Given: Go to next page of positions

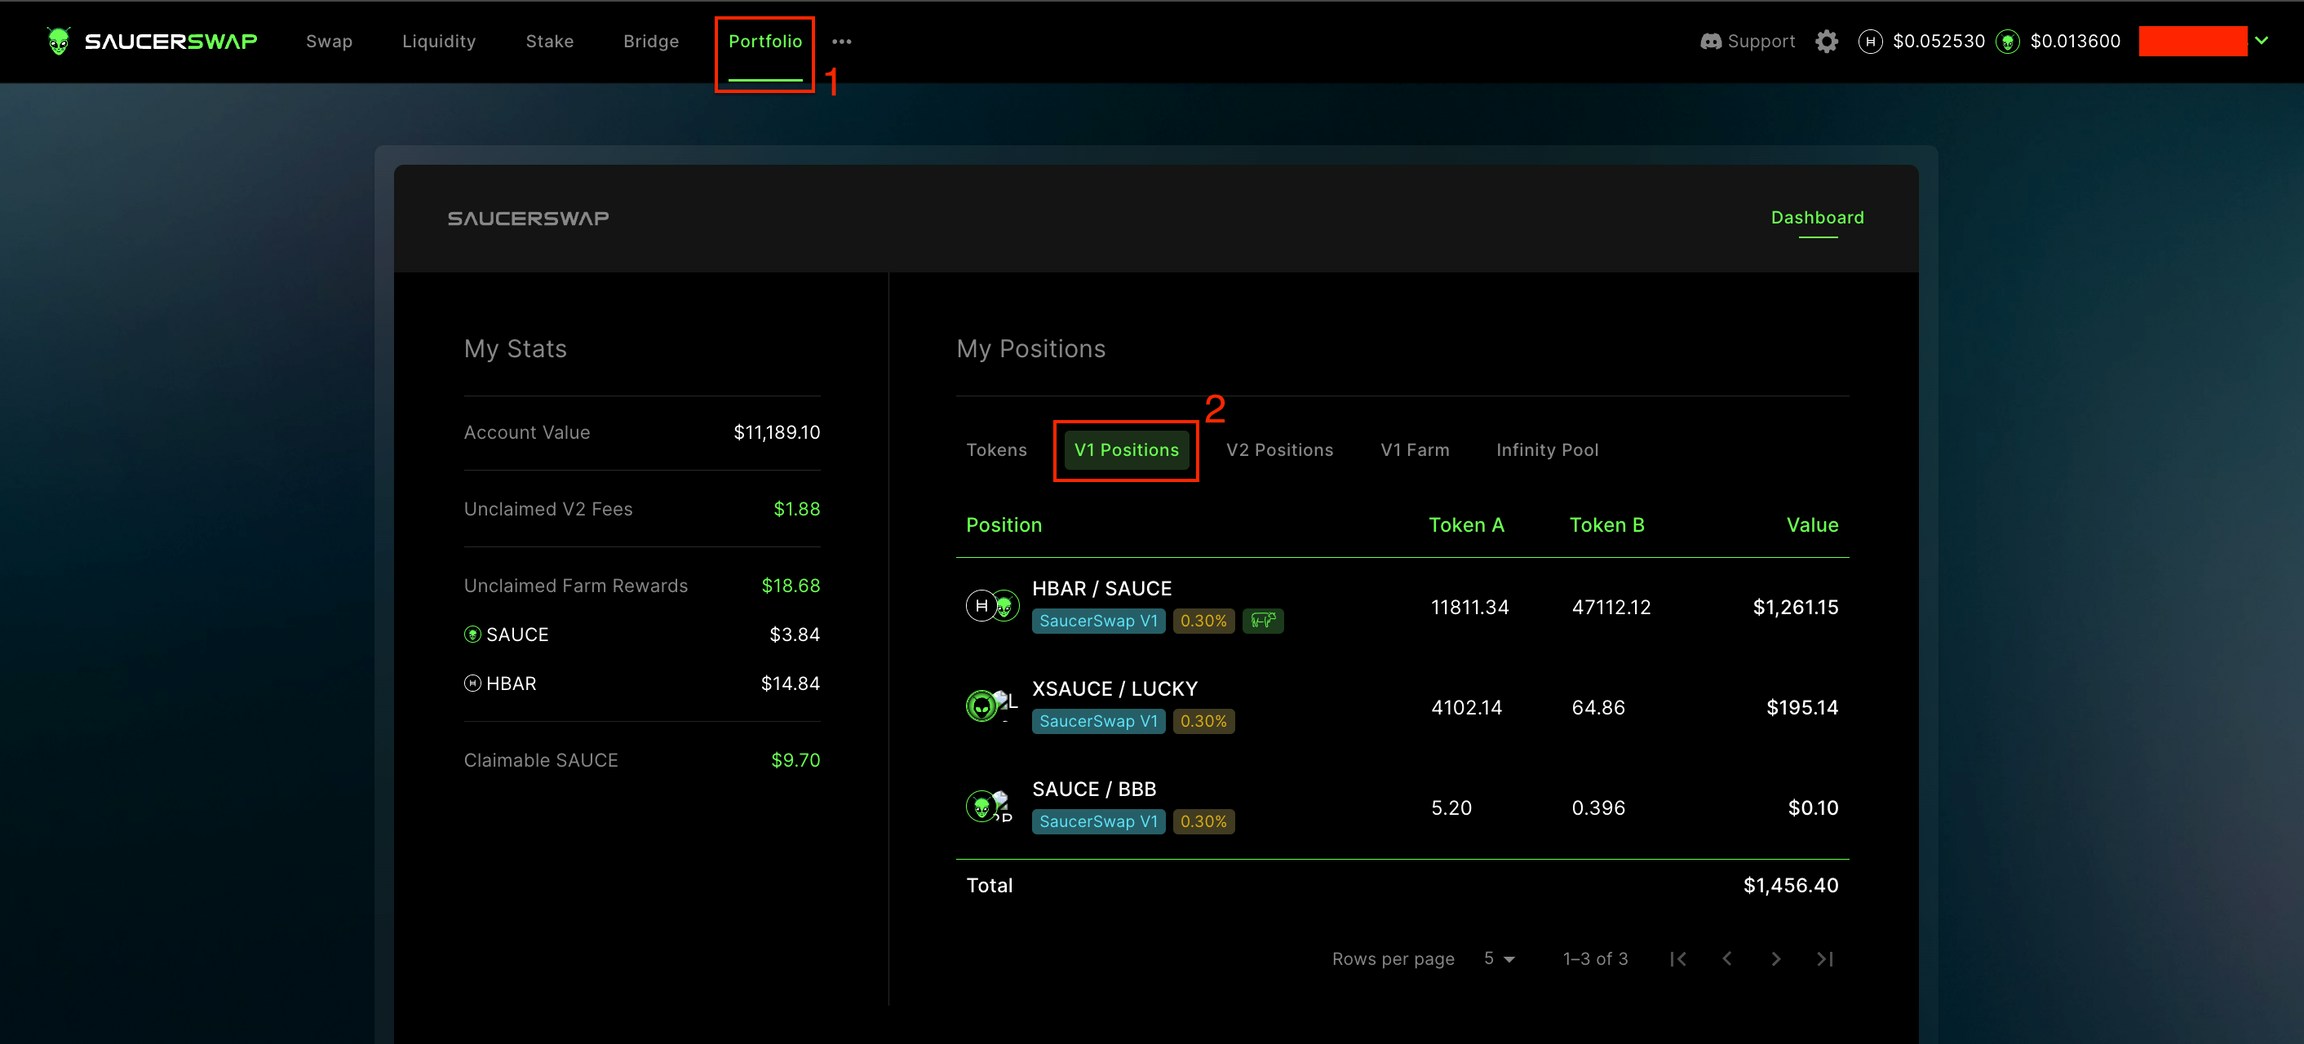Looking at the screenshot, I should click(1776, 959).
